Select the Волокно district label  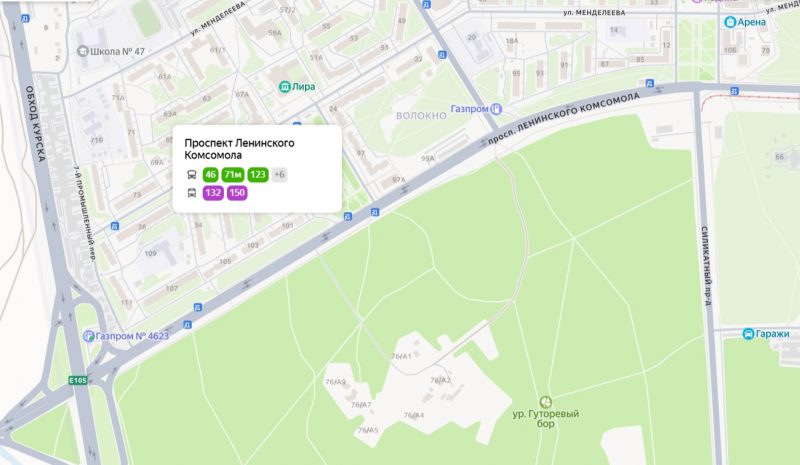pos(421,115)
